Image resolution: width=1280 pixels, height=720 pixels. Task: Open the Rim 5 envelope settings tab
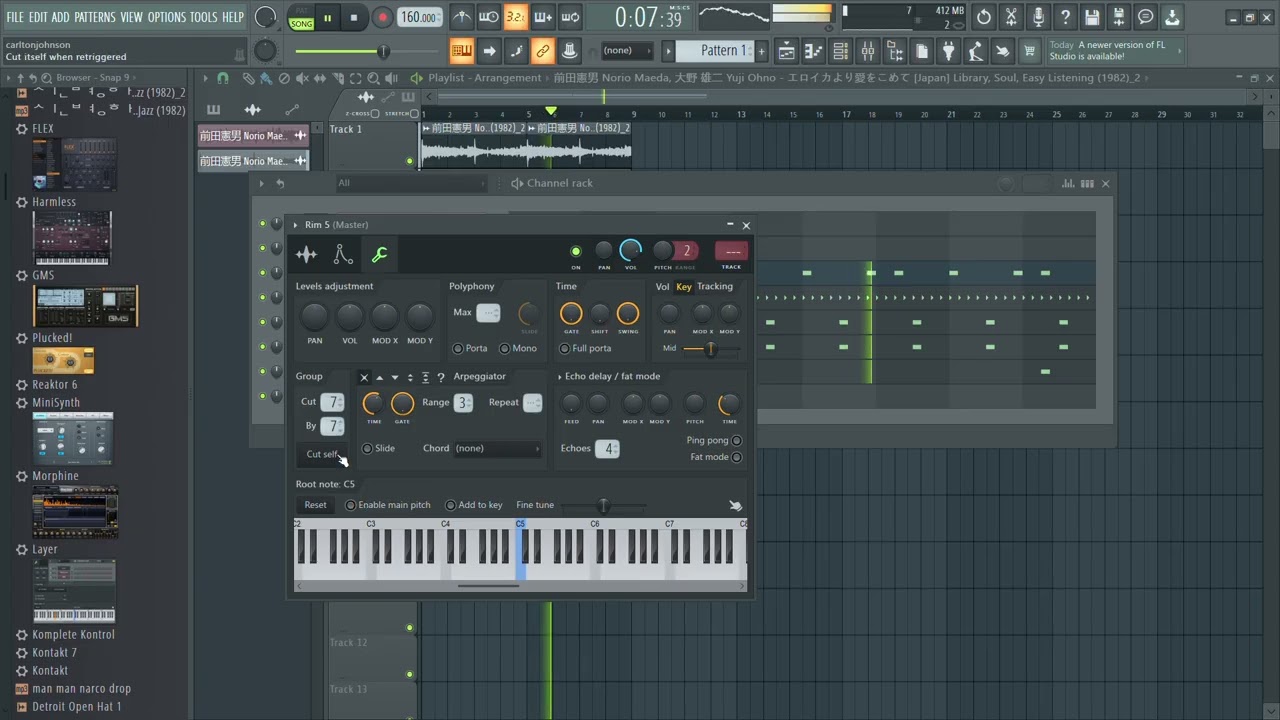pos(343,255)
